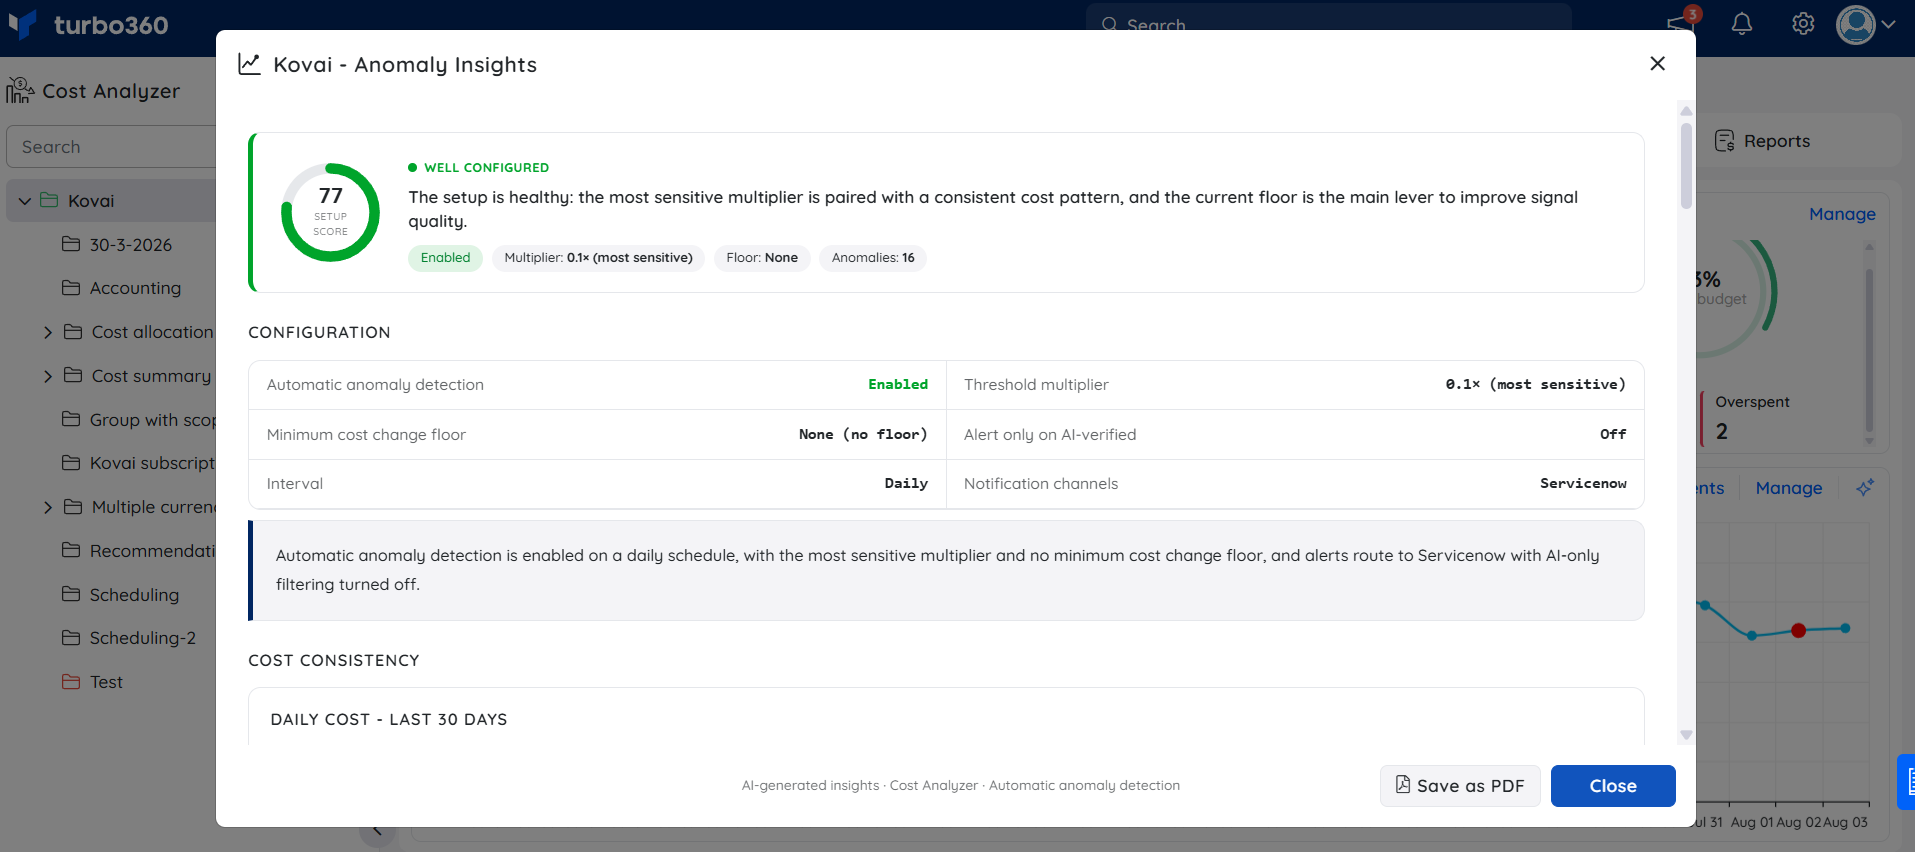1915x852 pixels.
Task: Open the user account dropdown arrow
Action: (x=1888, y=24)
